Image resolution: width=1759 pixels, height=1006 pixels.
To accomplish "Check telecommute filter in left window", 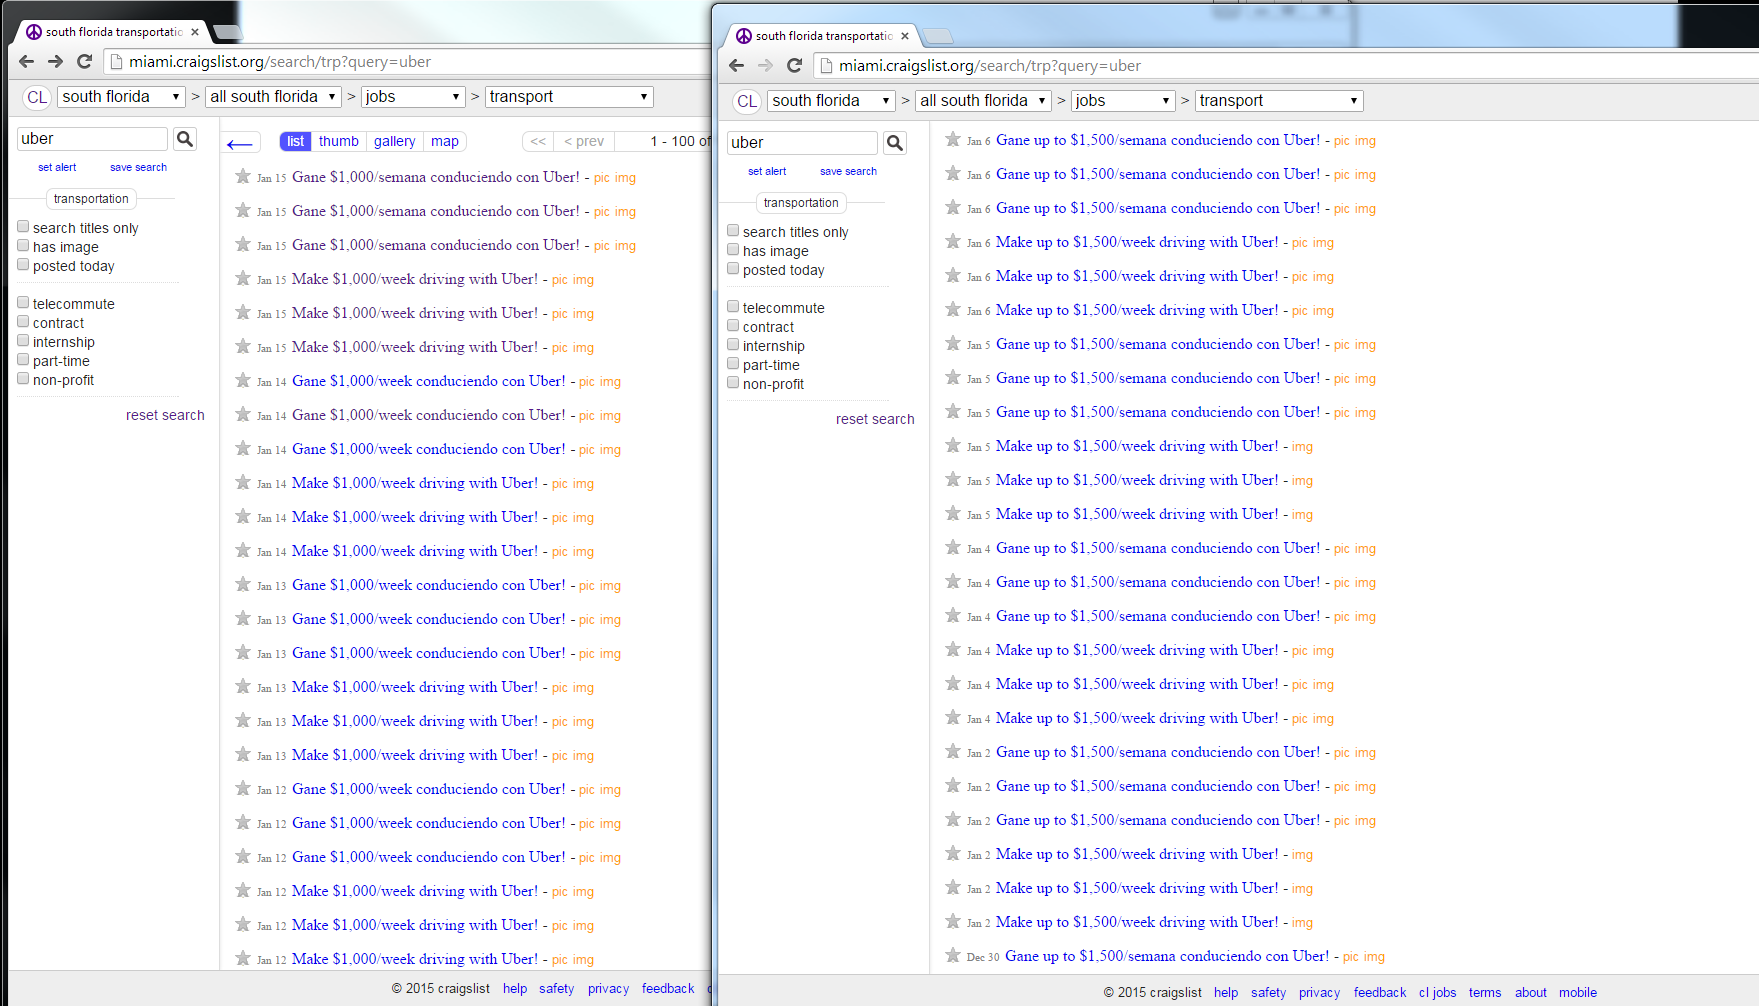I will click(23, 303).
